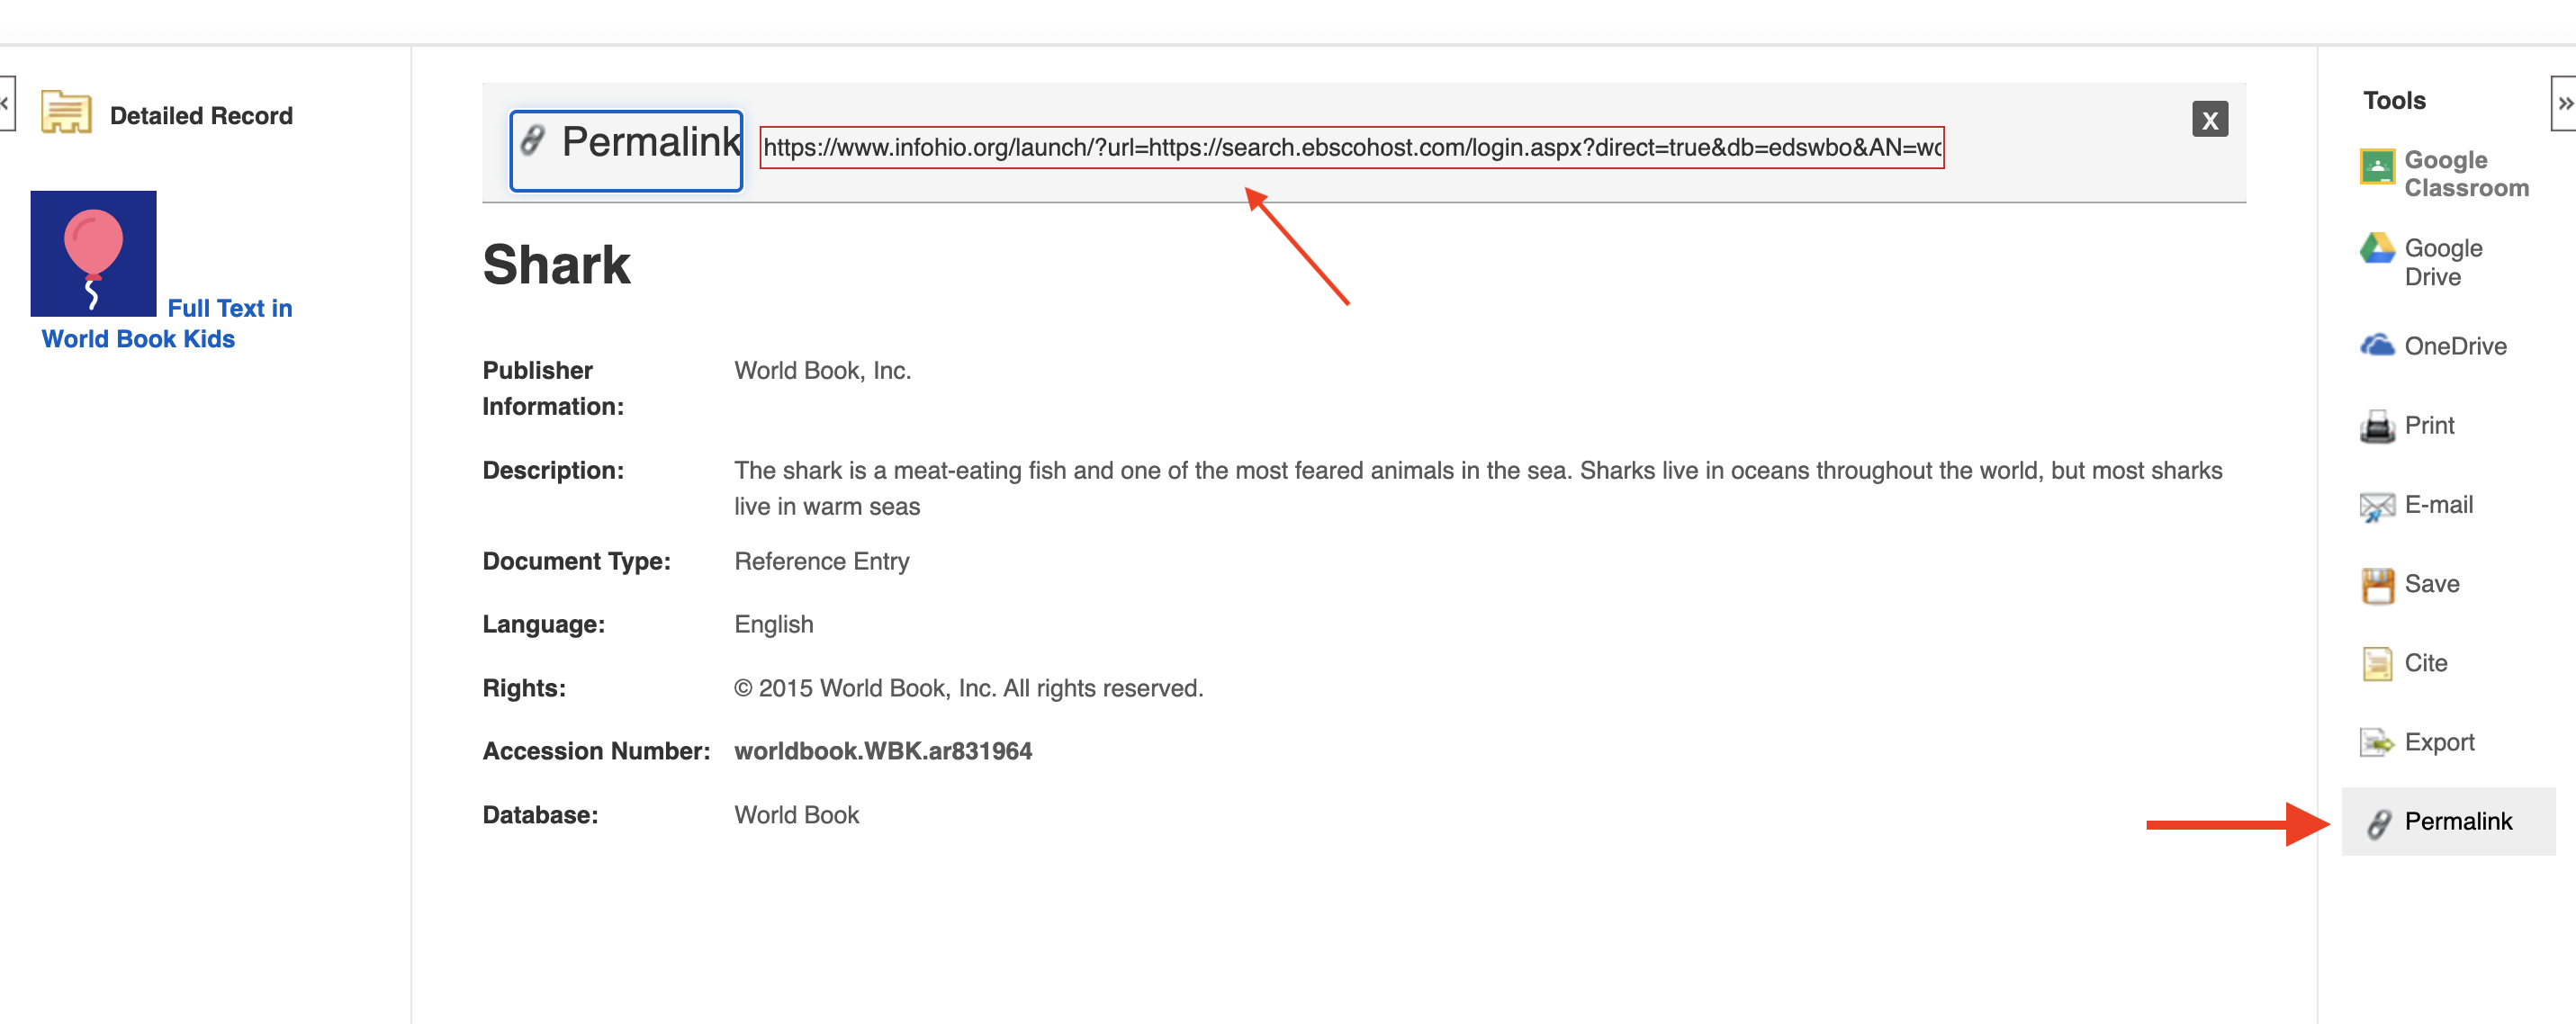
Task: Click the Cite document icon
Action: click(x=2377, y=663)
